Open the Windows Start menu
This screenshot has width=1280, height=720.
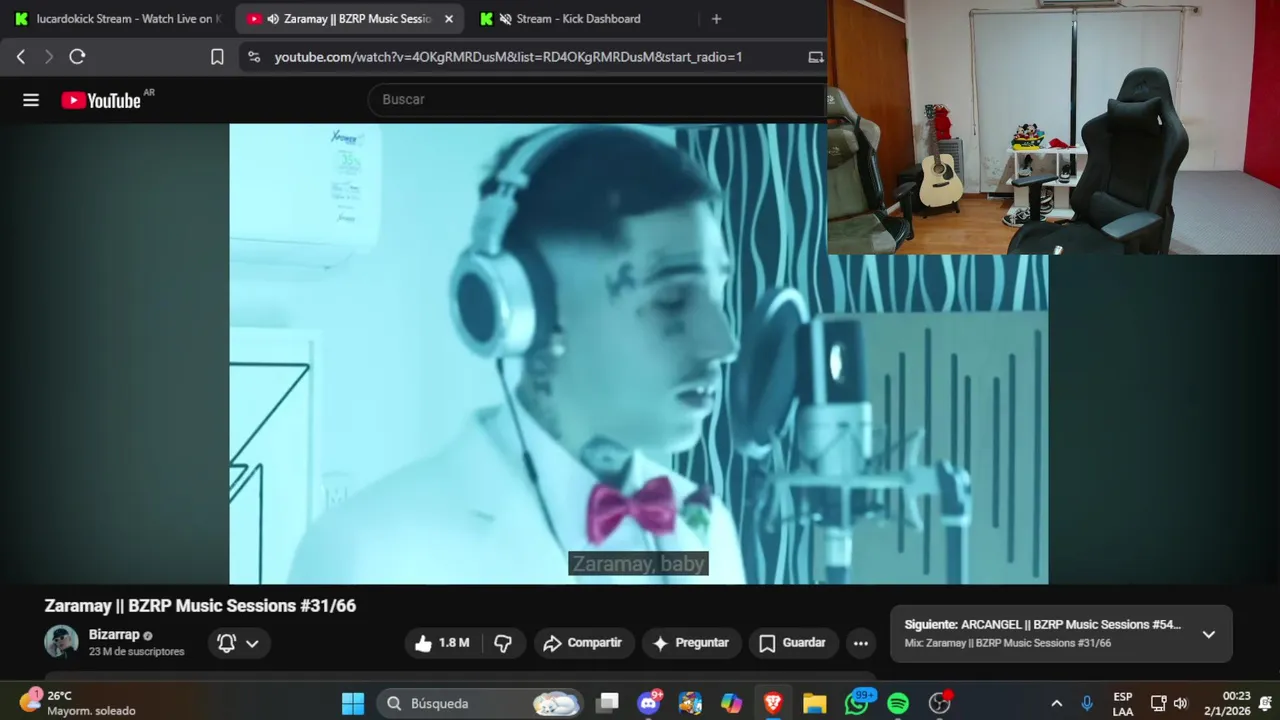coord(353,704)
